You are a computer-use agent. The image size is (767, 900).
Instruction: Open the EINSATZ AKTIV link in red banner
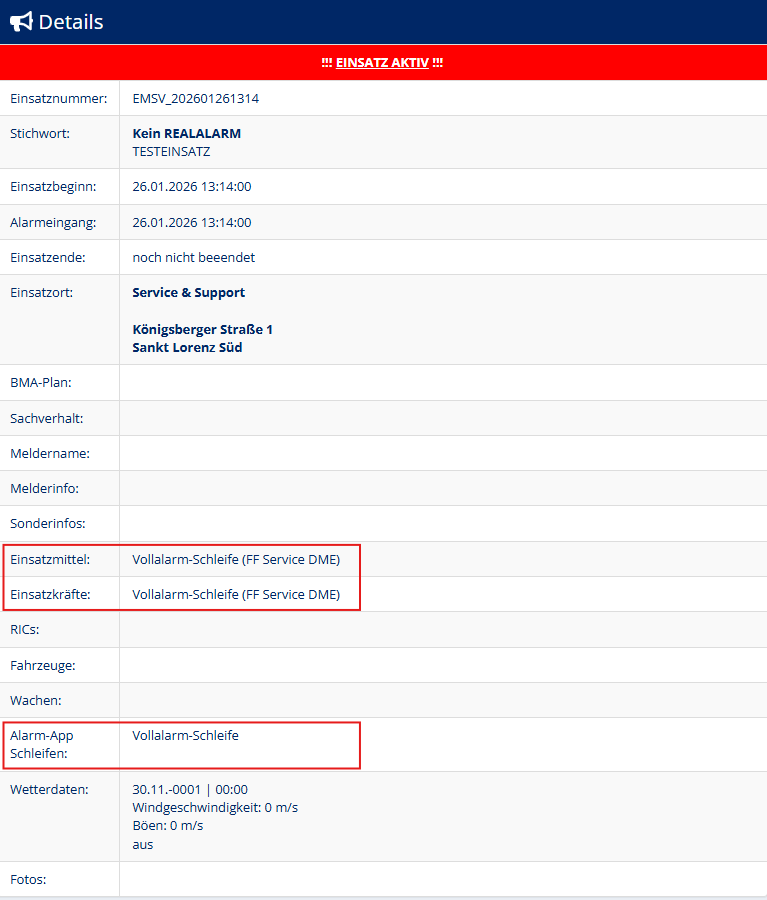(x=382, y=62)
